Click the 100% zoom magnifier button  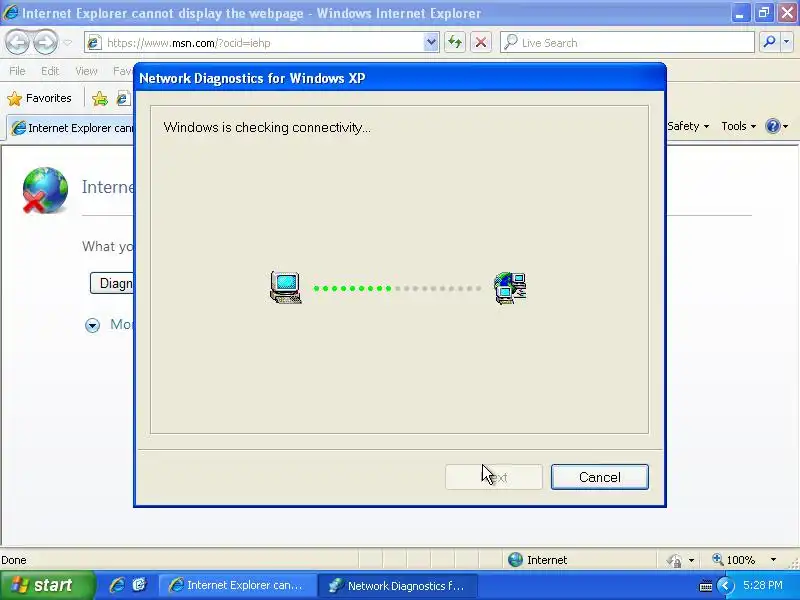coord(733,560)
